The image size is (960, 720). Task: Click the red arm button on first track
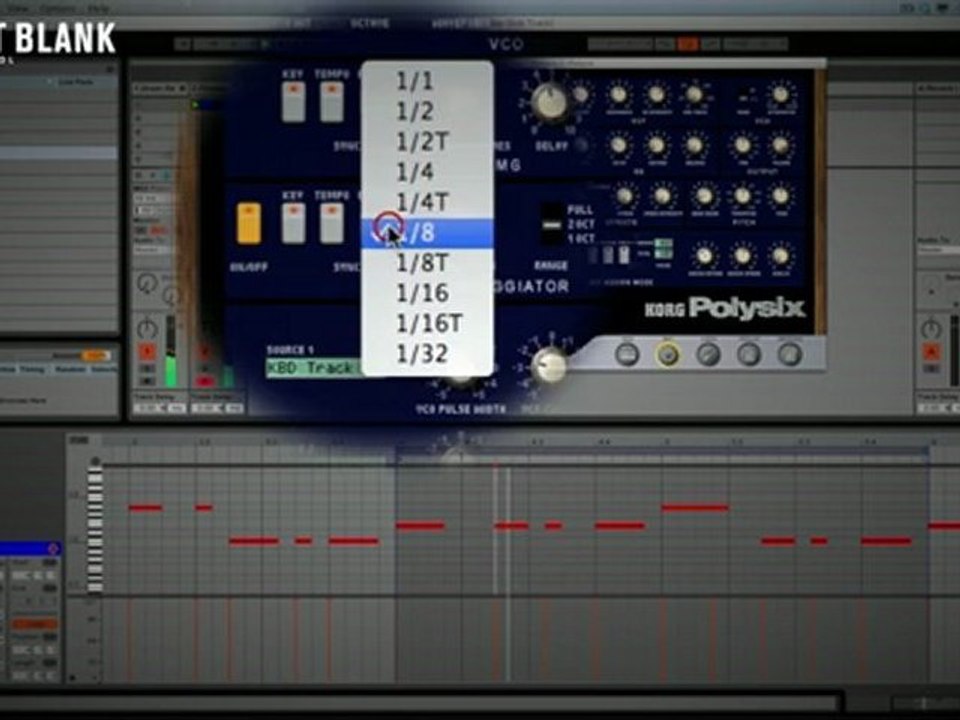click(147, 352)
